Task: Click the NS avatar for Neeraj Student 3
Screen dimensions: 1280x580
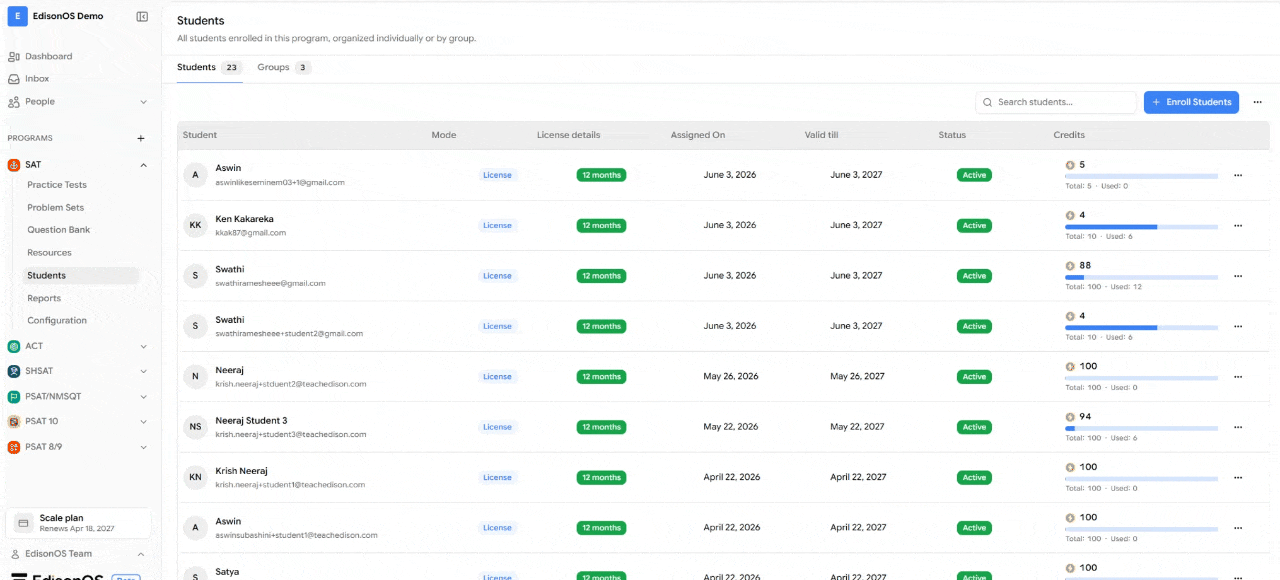Action: point(195,427)
